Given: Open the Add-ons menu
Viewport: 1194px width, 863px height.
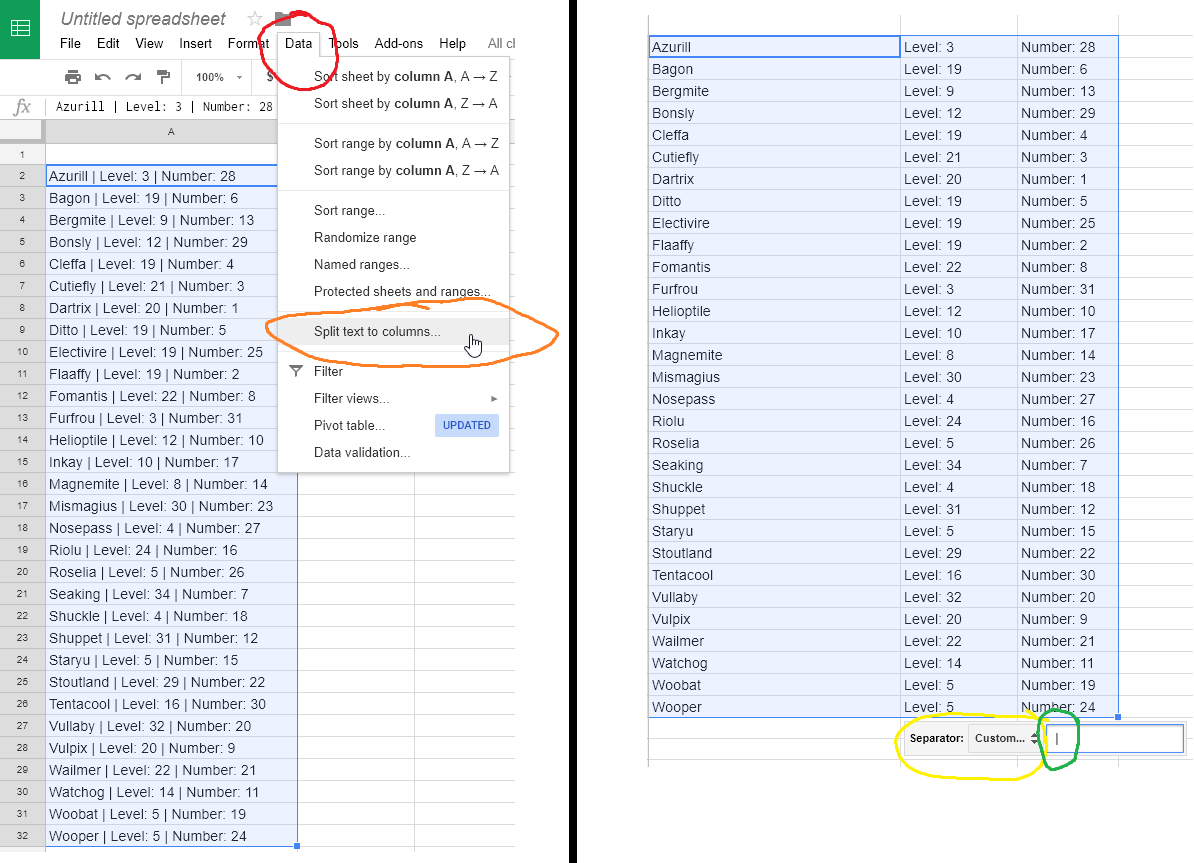Looking at the screenshot, I should [x=398, y=43].
